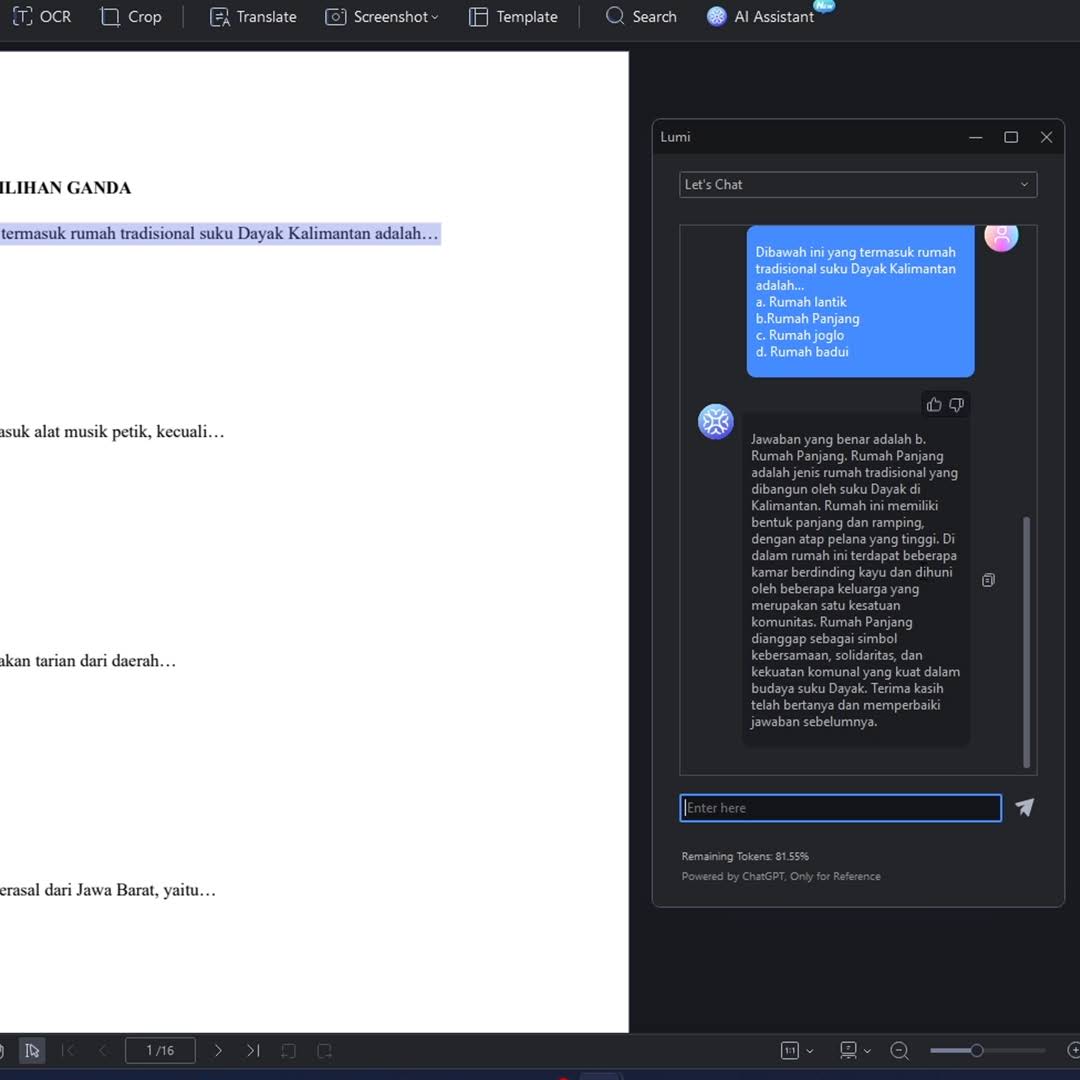Click the Search tool in the toolbar
1080x1080 pixels.
[x=642, y=17]
